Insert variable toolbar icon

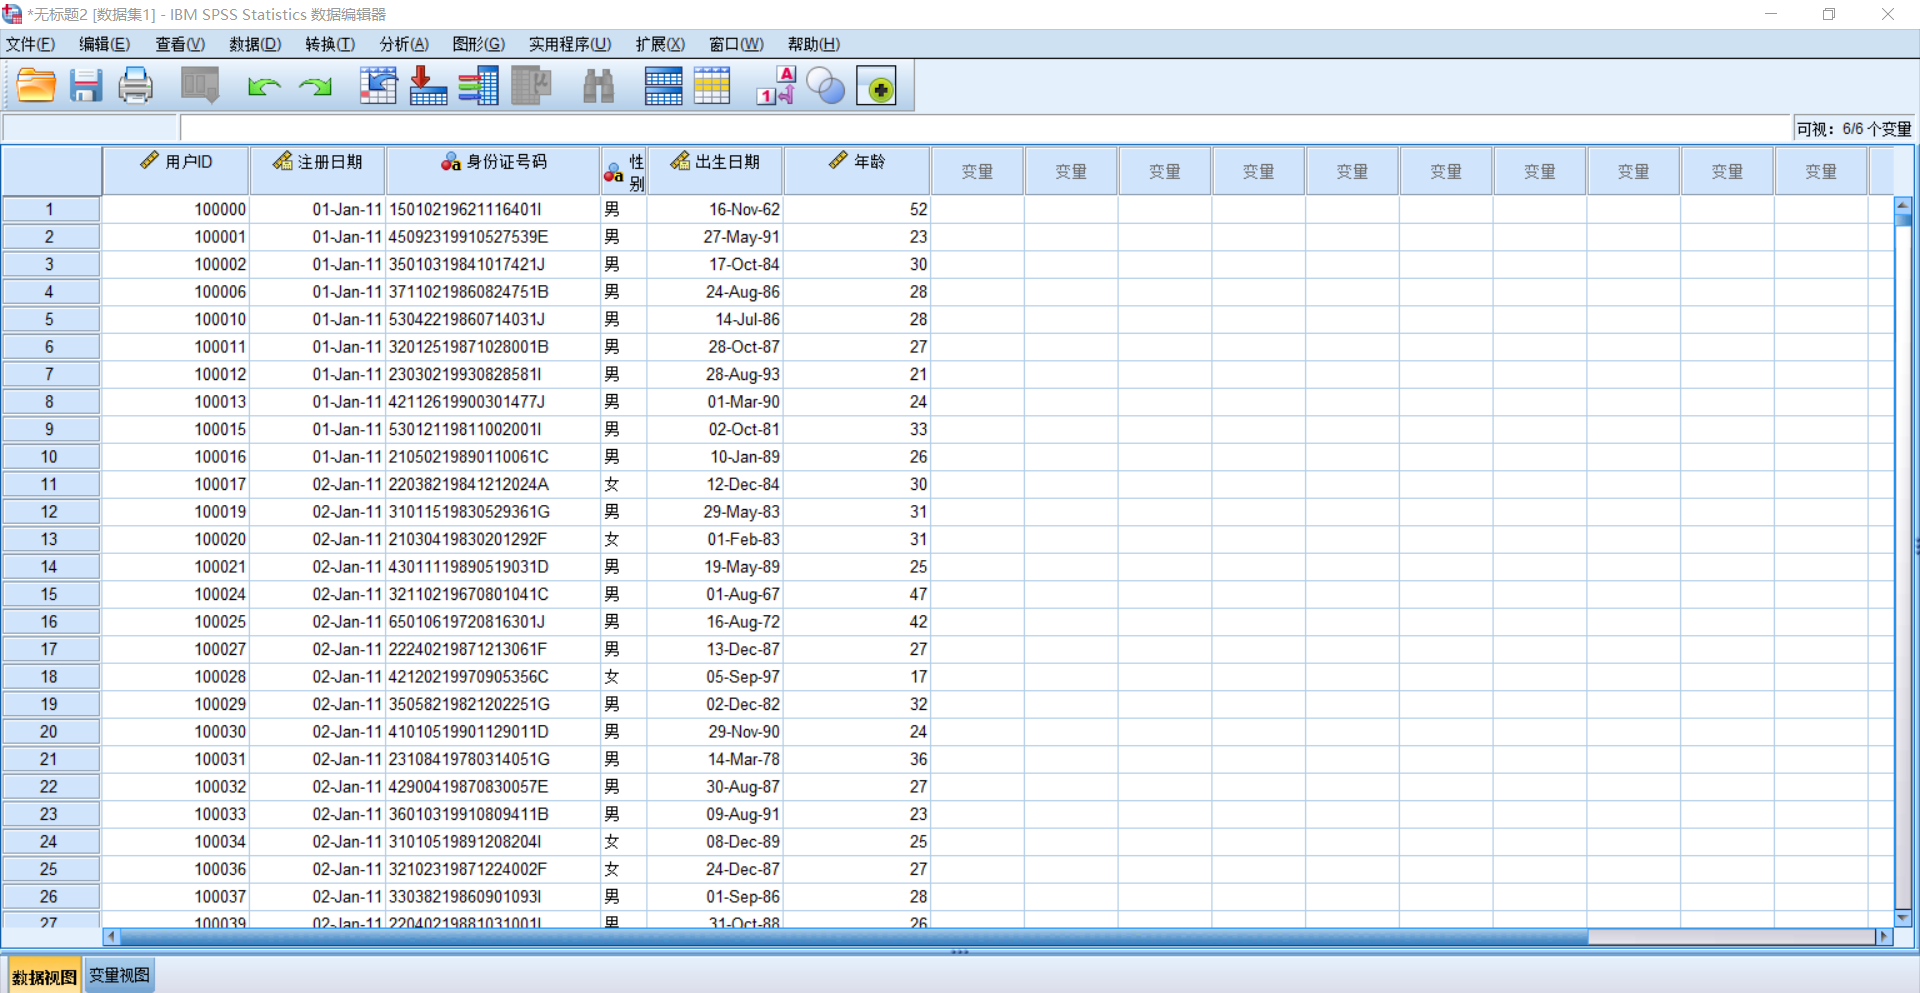point(712,86)
